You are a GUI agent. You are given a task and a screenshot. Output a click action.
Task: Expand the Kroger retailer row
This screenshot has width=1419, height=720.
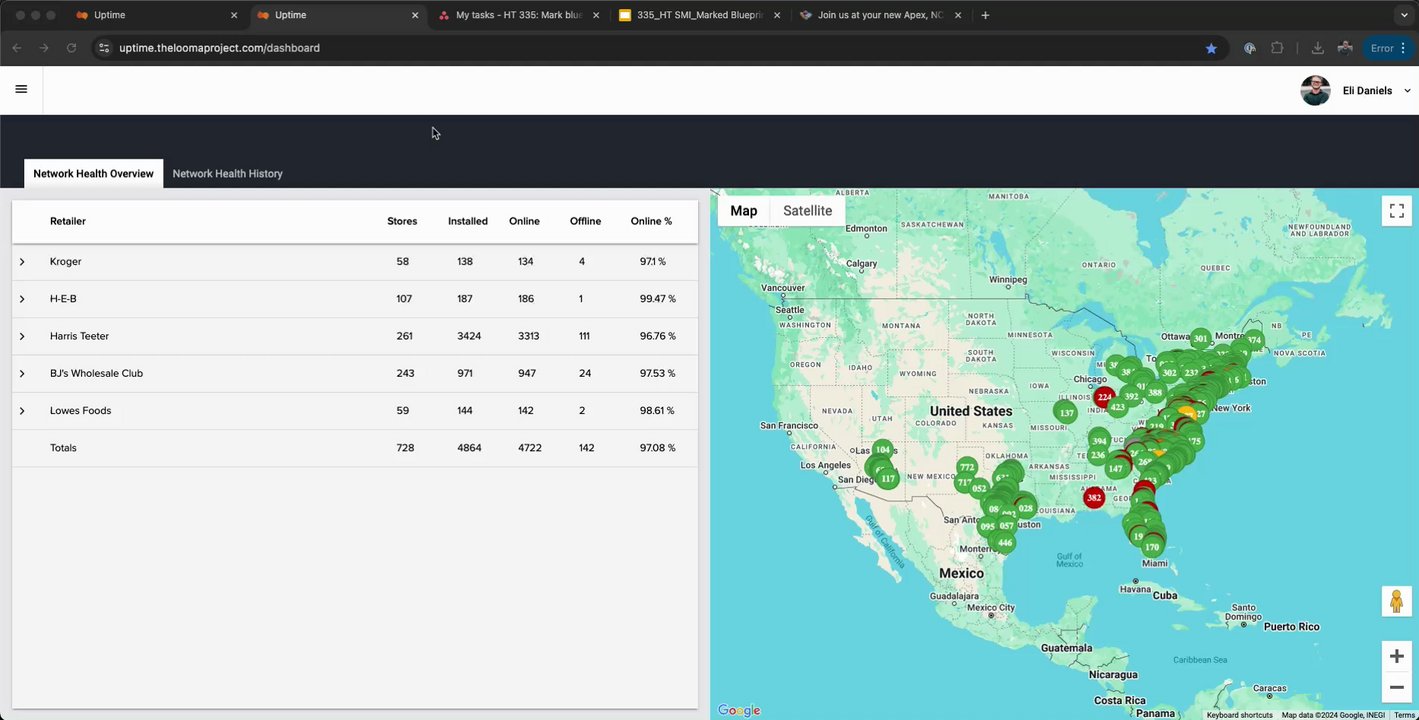(22, 262)
